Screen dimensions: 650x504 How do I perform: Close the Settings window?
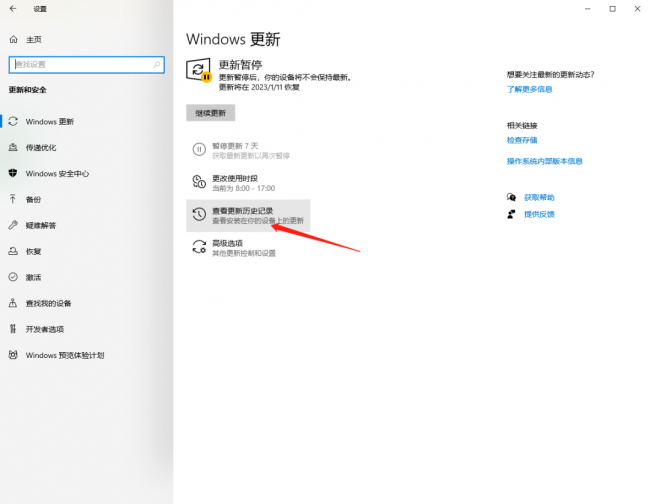tap(637, 9)
